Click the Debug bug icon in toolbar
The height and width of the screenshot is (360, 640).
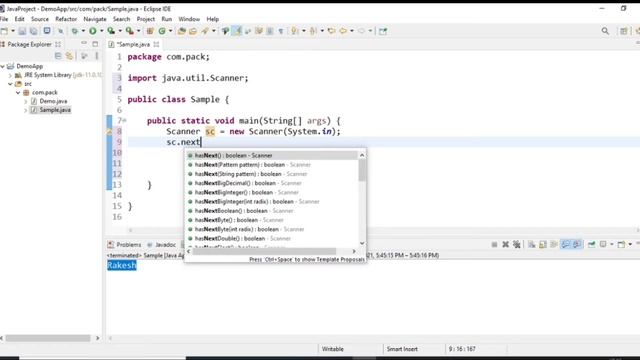tap(75, 31)
